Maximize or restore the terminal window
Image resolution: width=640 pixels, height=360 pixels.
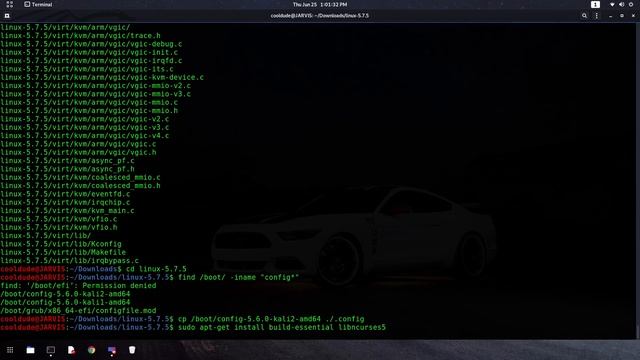coord(622,16)
